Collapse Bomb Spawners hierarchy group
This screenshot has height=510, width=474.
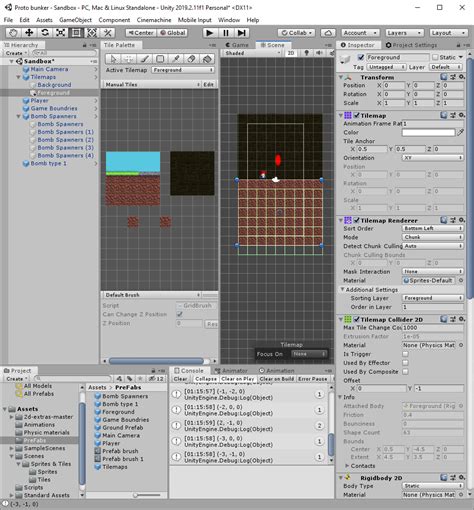tap(18, 116)
